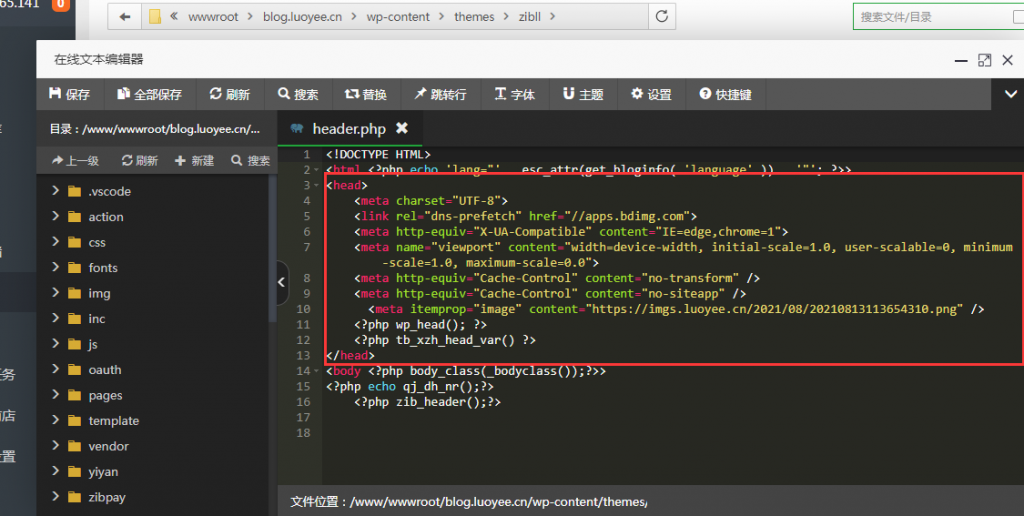This screenshot has height=516, width=1024.
Task: Go back with the path bar arrow
Action: click(x=125, y=17)
